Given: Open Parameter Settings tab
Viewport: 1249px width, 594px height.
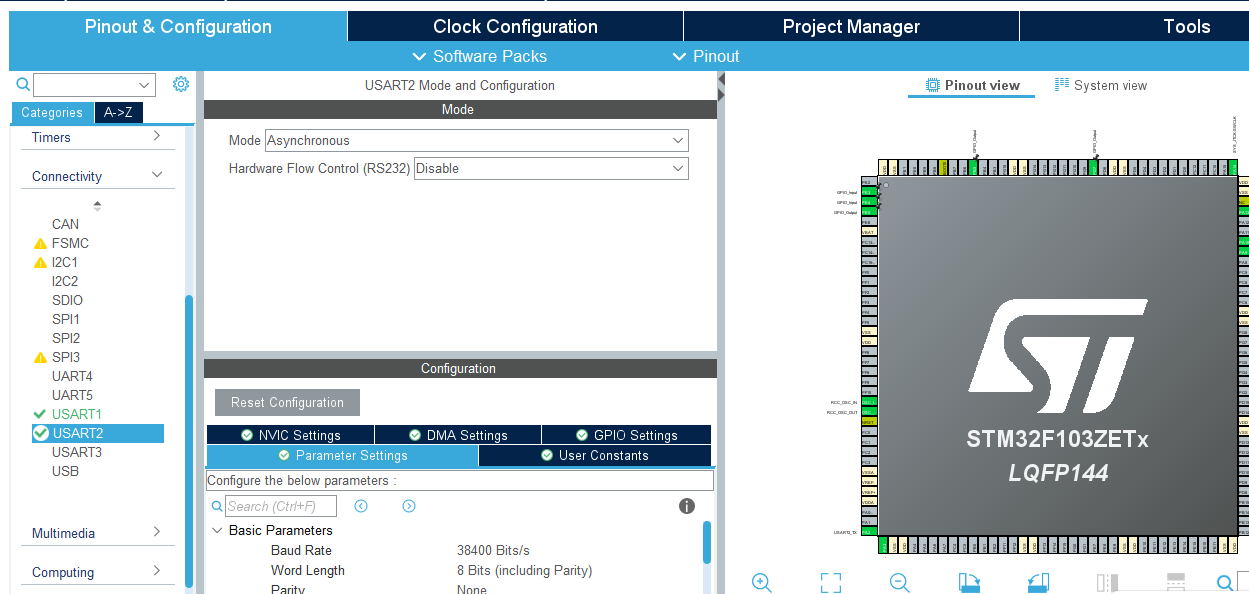Looking at the screenshot, I should (x=342, y=455).
